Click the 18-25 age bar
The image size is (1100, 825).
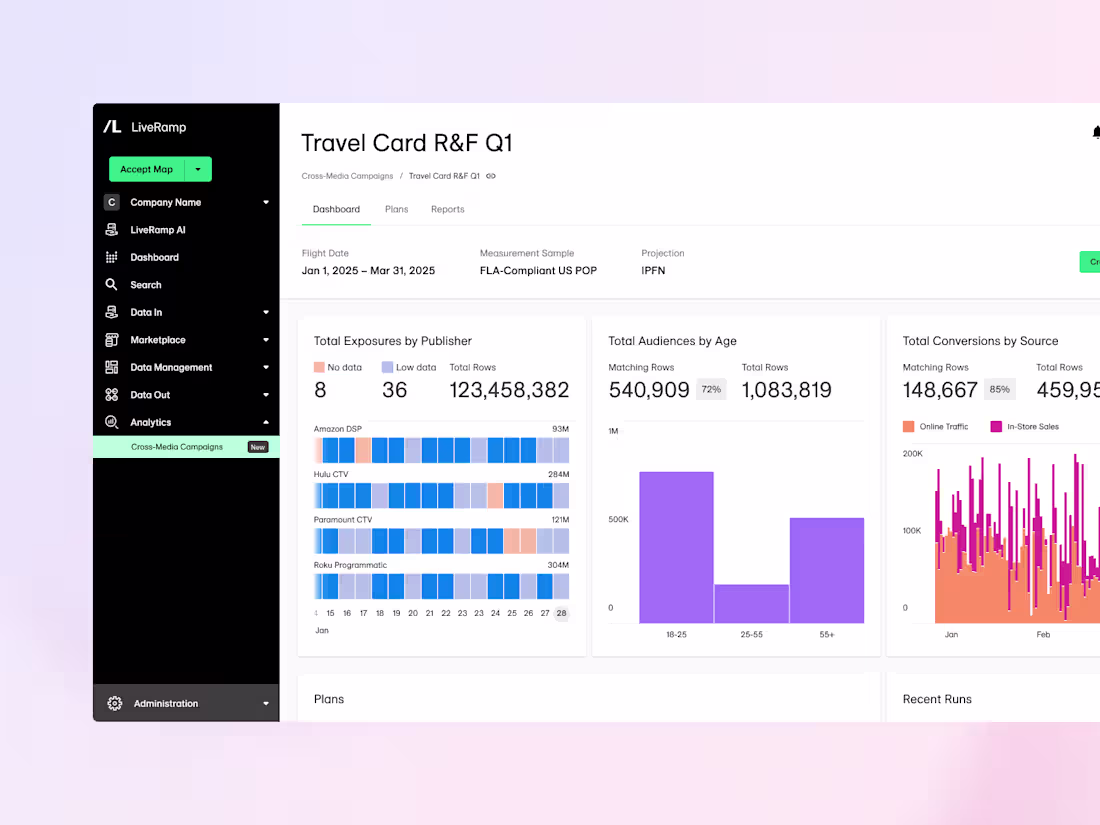pos(676,547)
